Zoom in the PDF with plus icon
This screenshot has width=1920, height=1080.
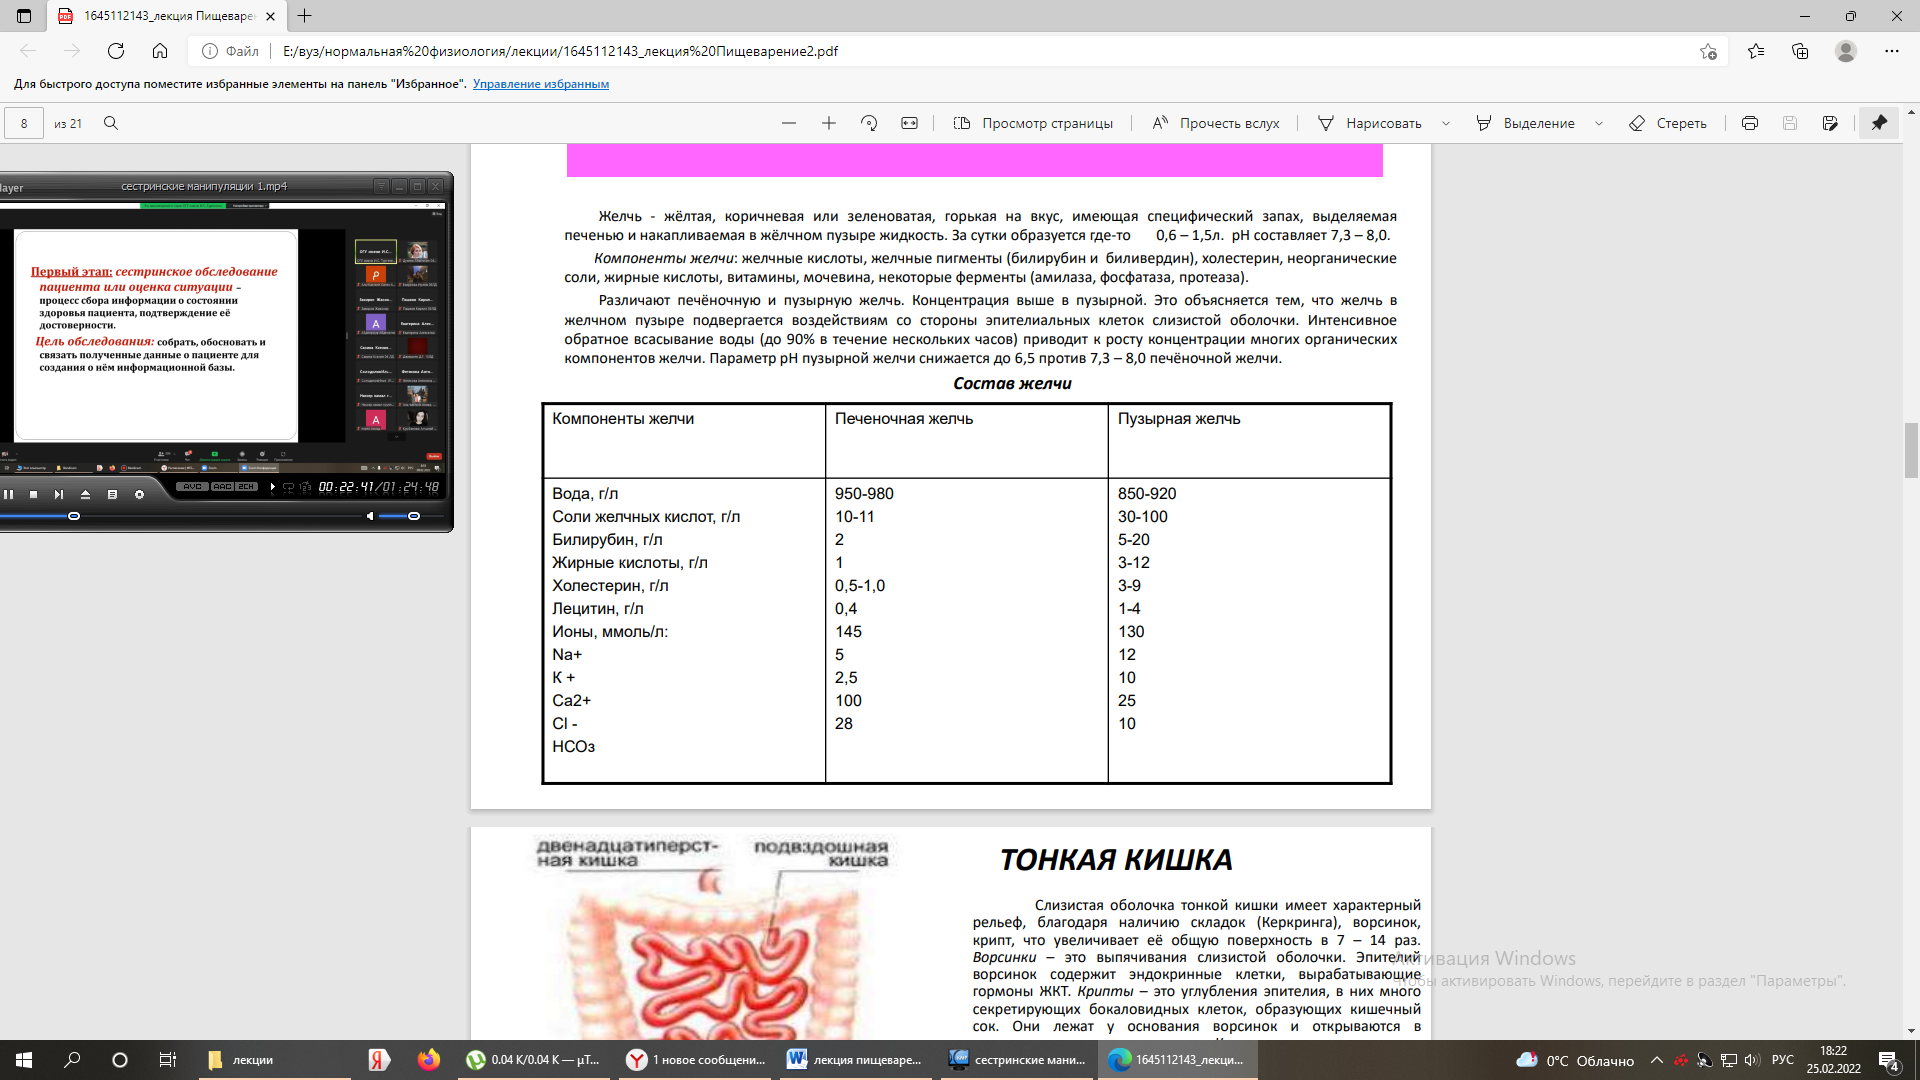pos(829,123)
